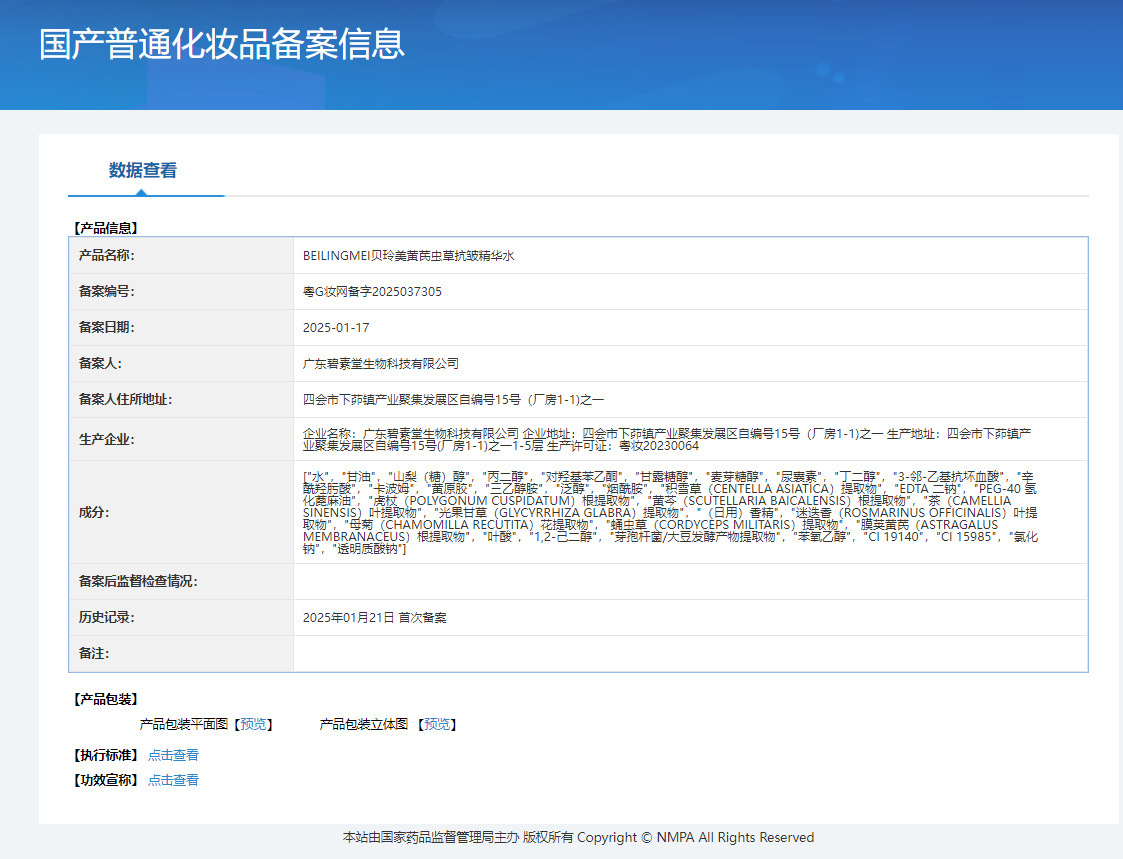Click the NMPA copyright footer text

tap(579, 838)
